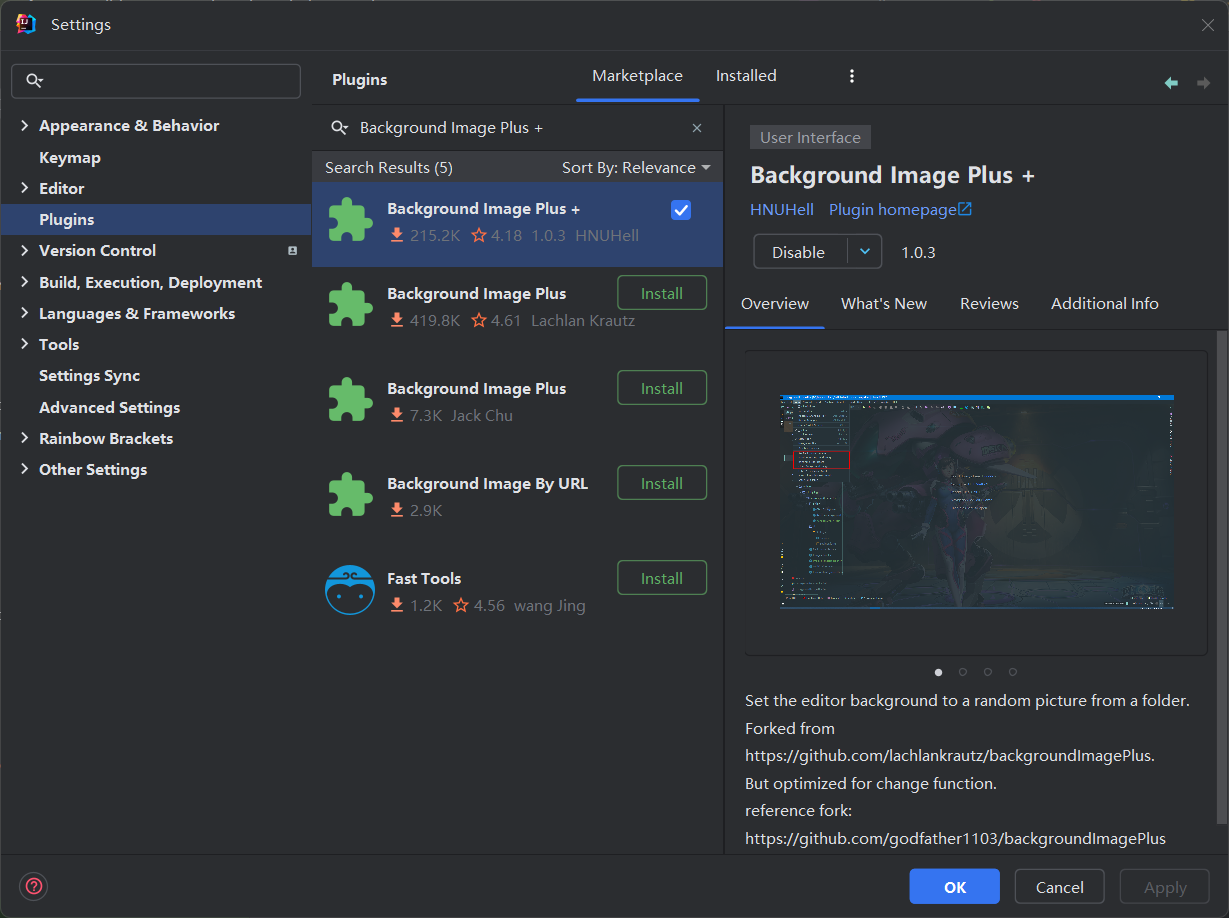Open the HNUHell vendor link

tap(782, 210)
